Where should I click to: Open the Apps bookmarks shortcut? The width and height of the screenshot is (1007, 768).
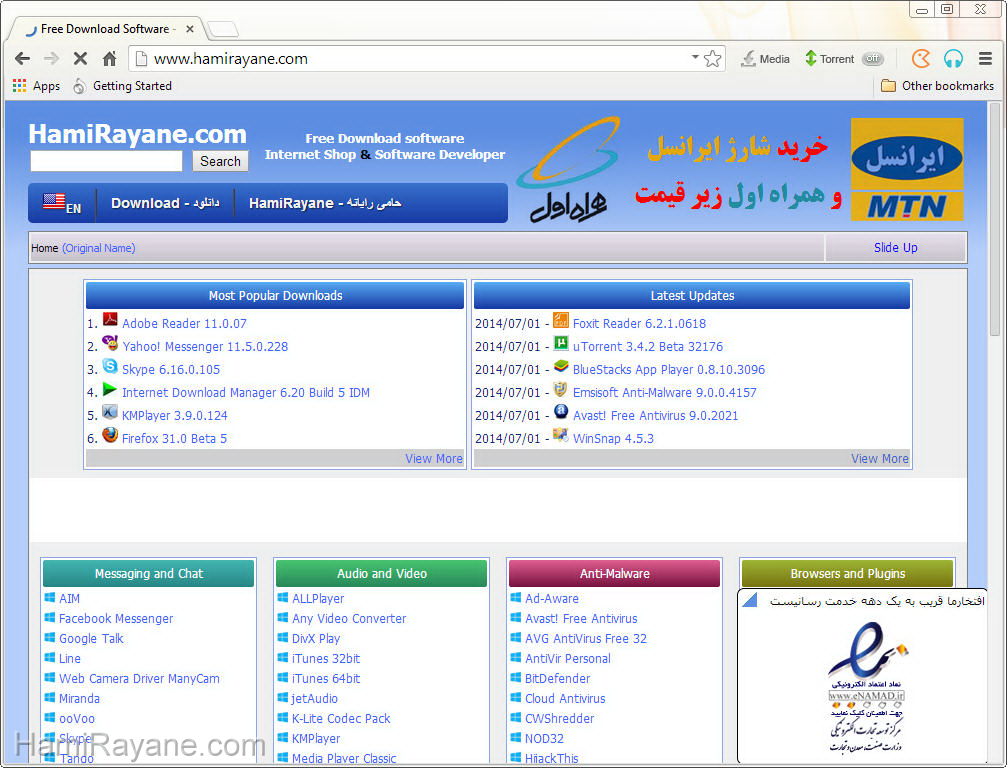click(36, 85)
